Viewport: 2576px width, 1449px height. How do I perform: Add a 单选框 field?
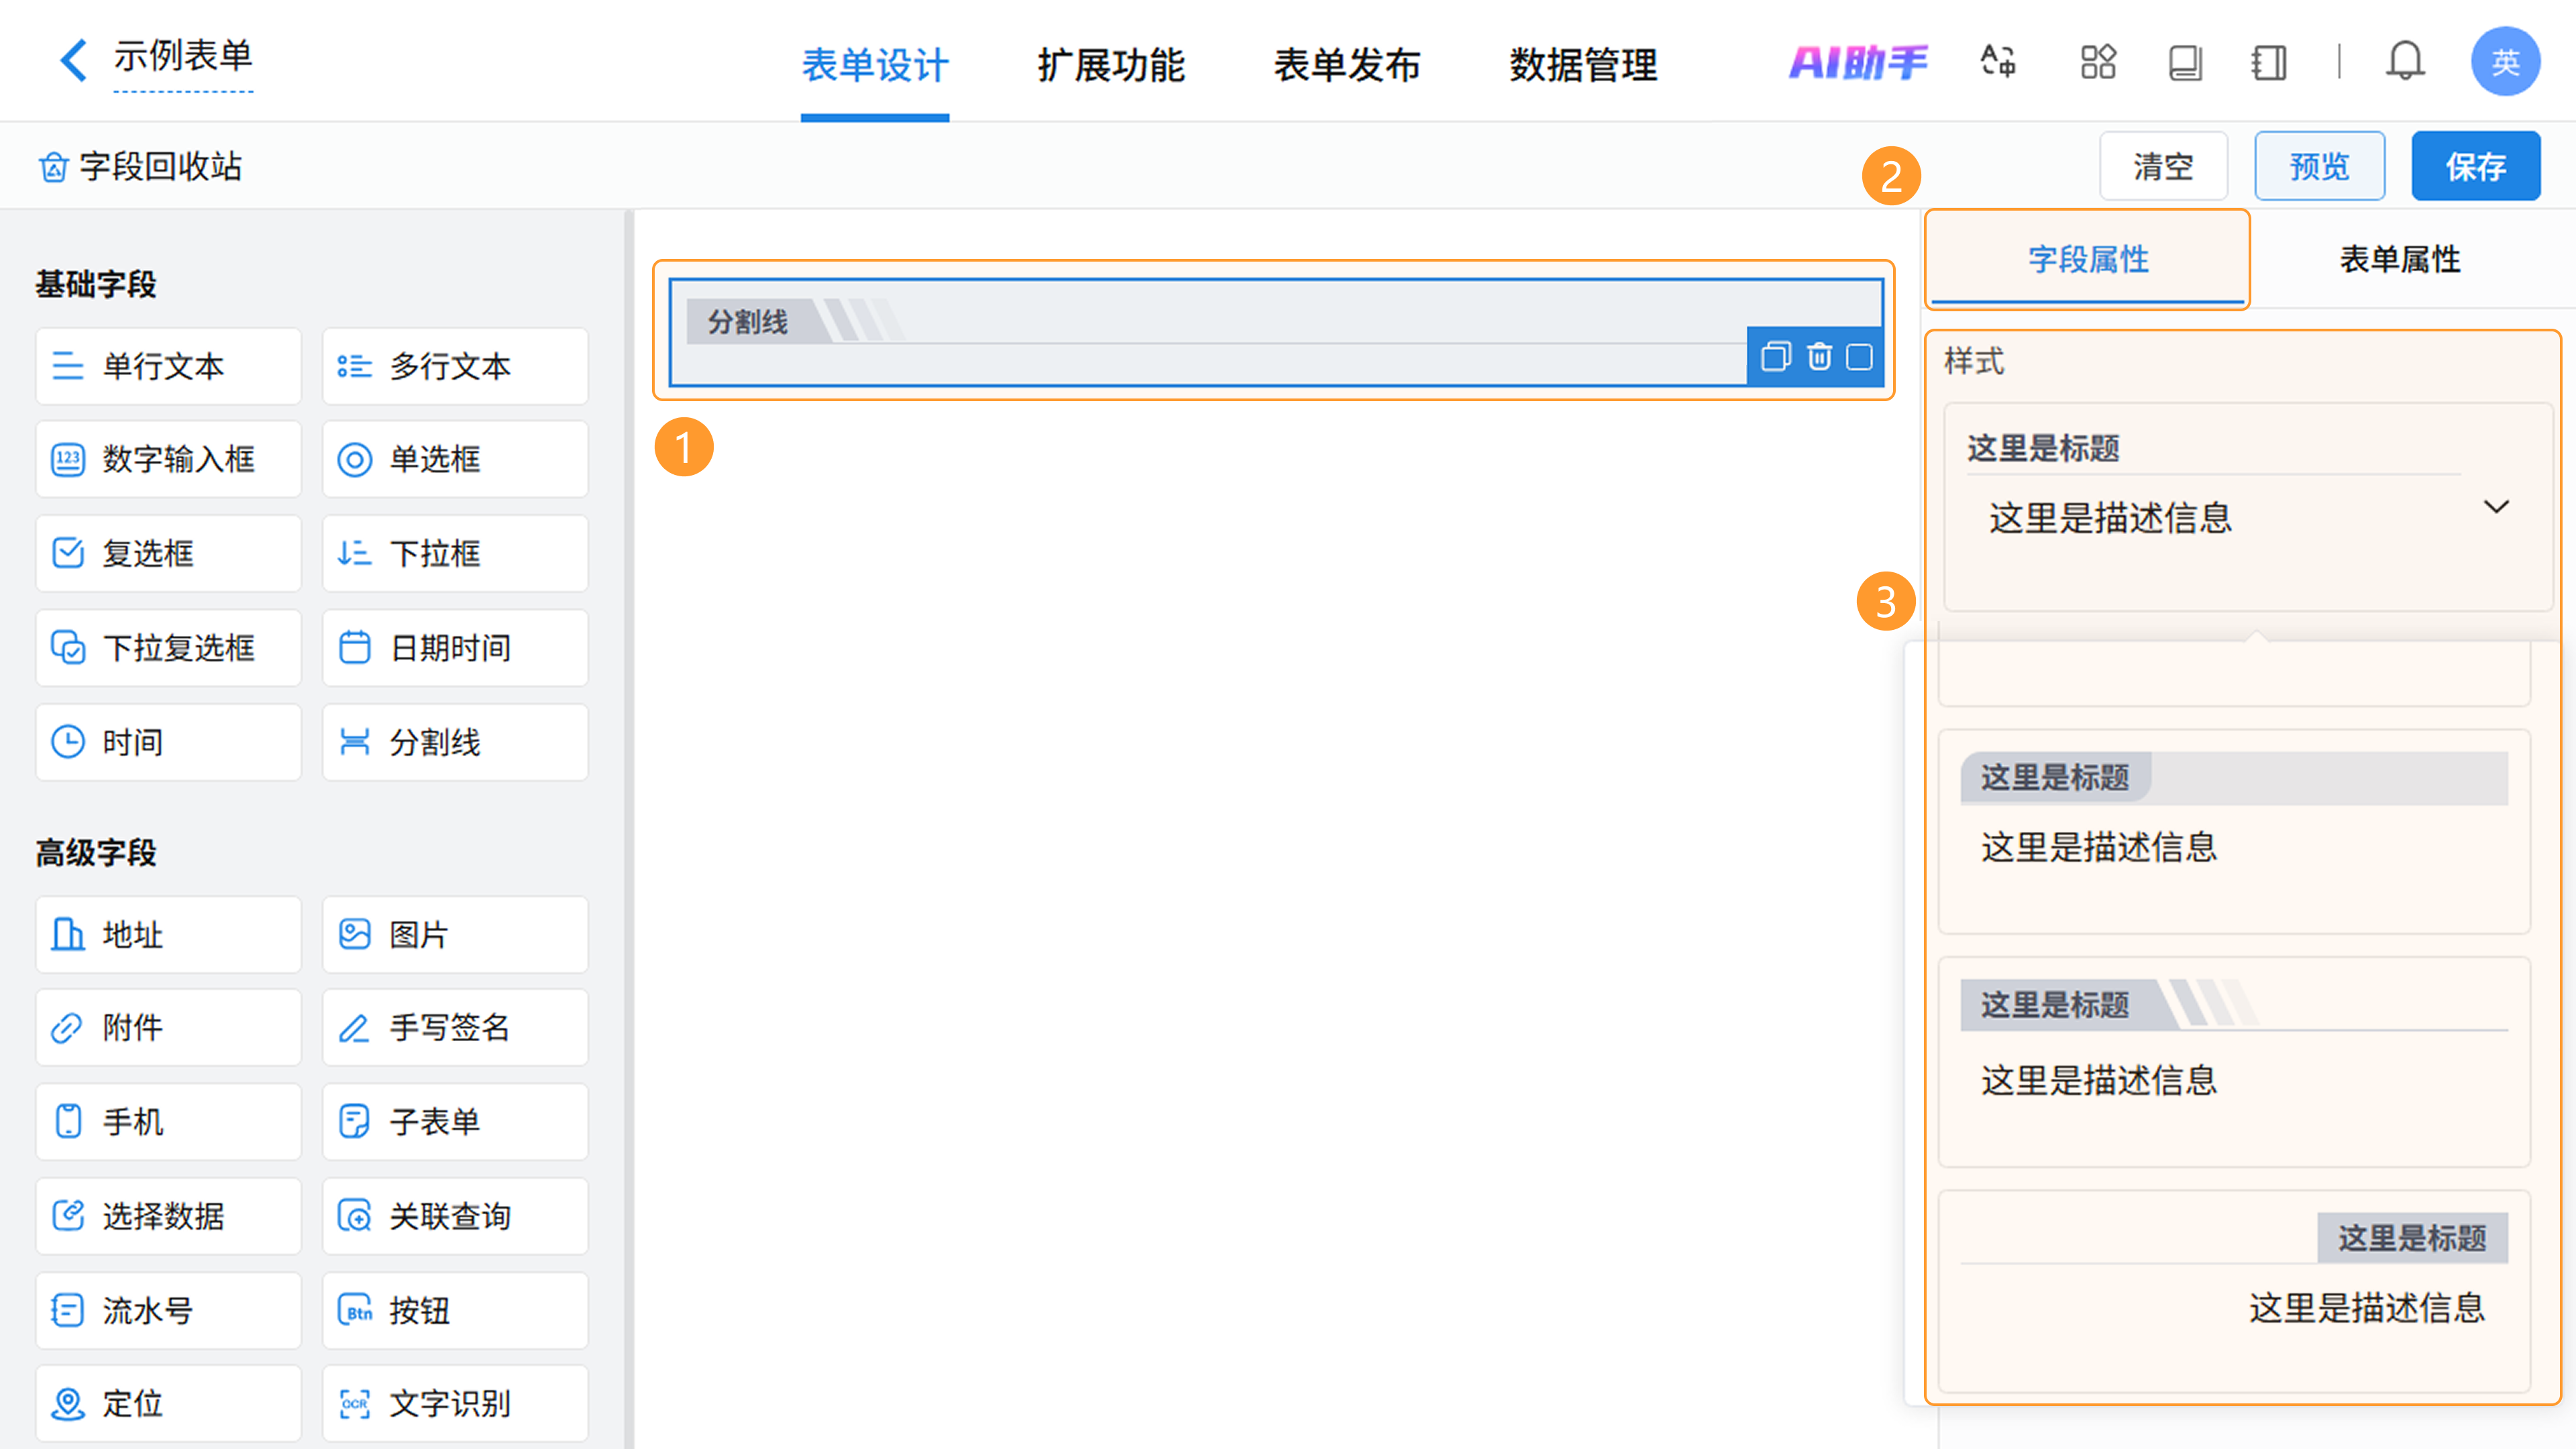[455, 459]
